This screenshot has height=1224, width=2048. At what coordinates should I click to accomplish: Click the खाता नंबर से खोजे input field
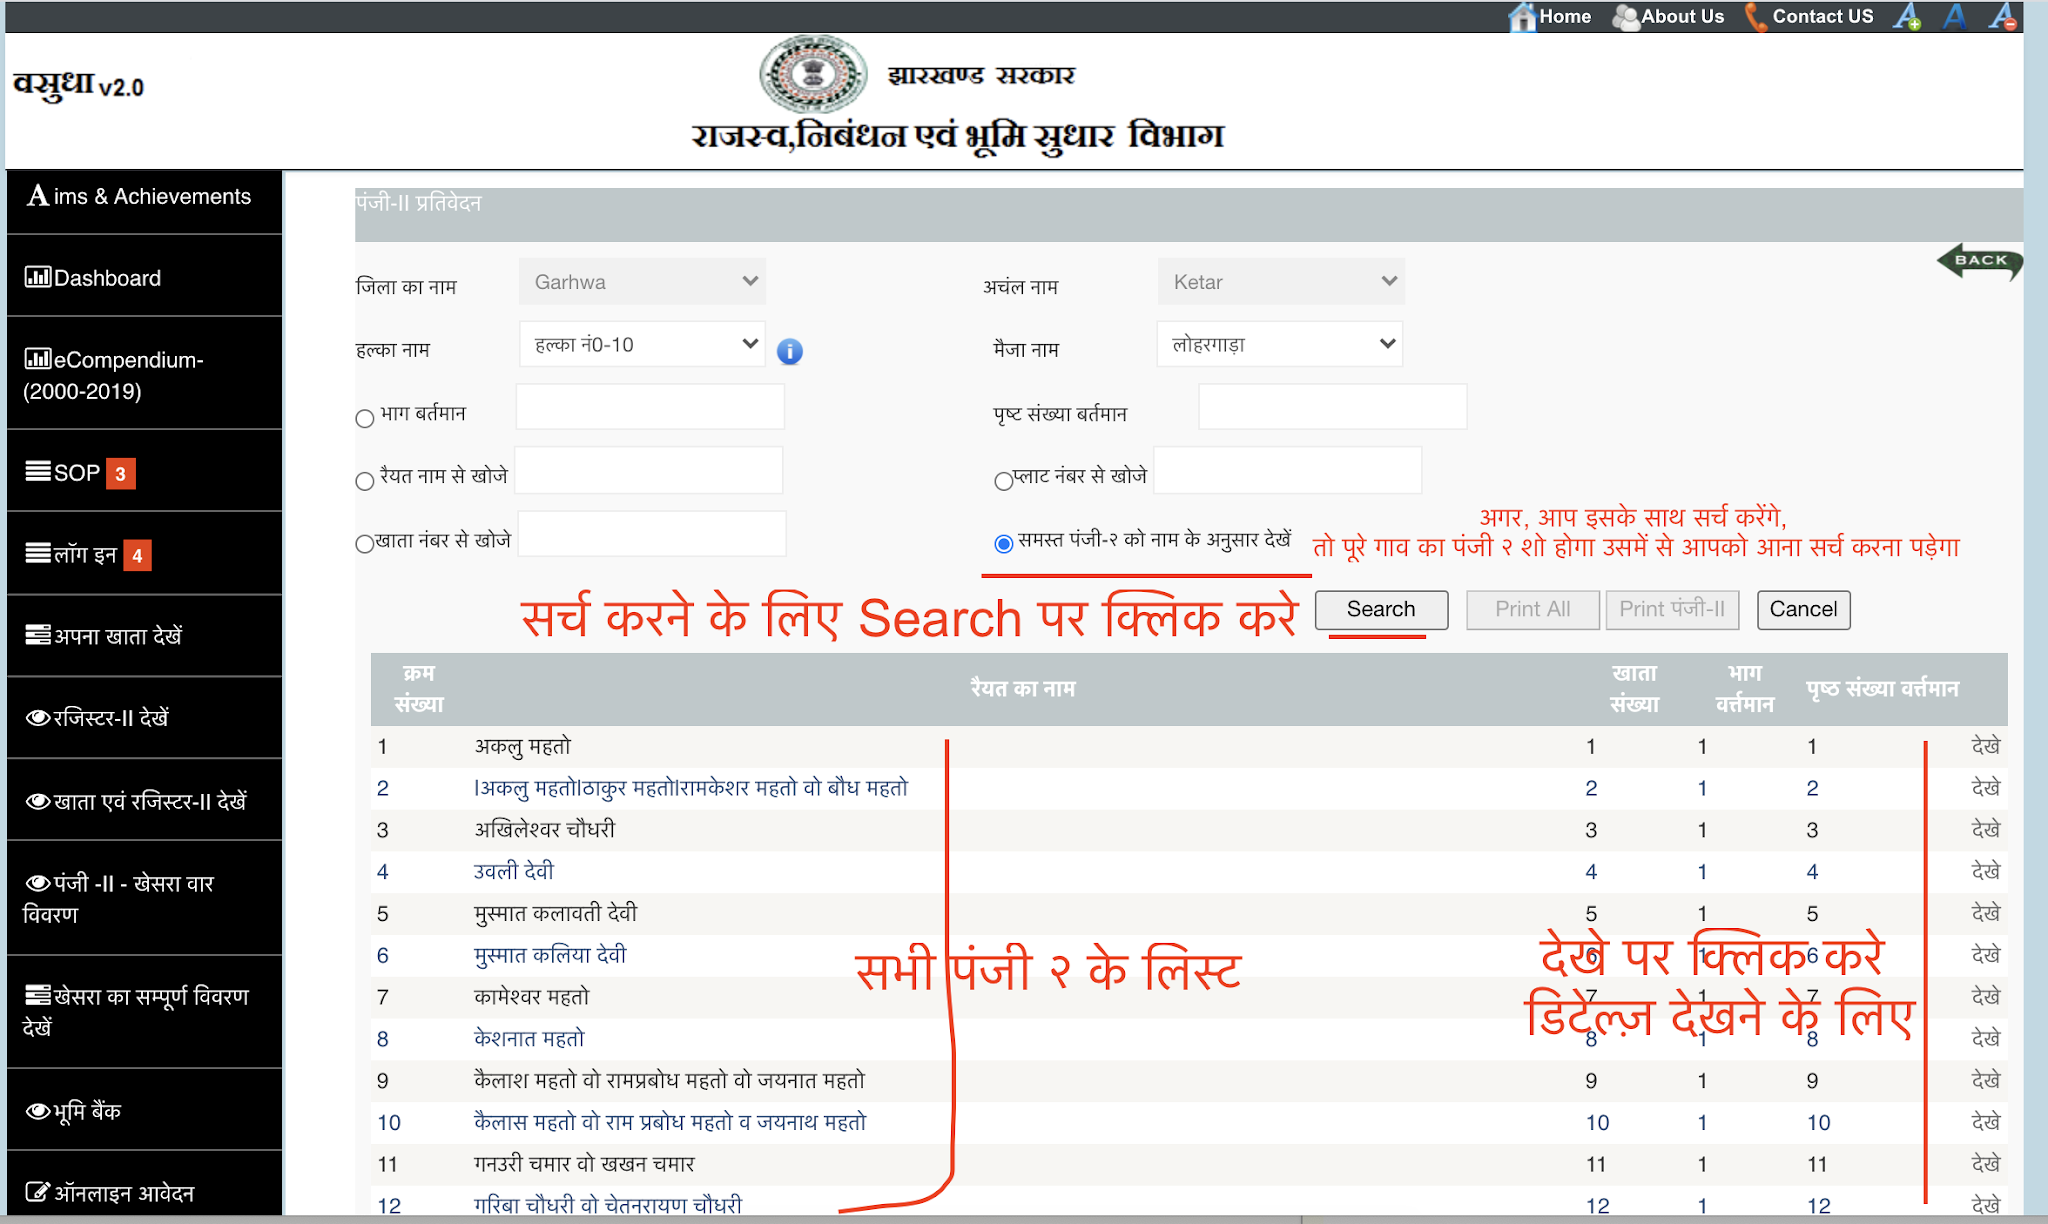point(652,534)
